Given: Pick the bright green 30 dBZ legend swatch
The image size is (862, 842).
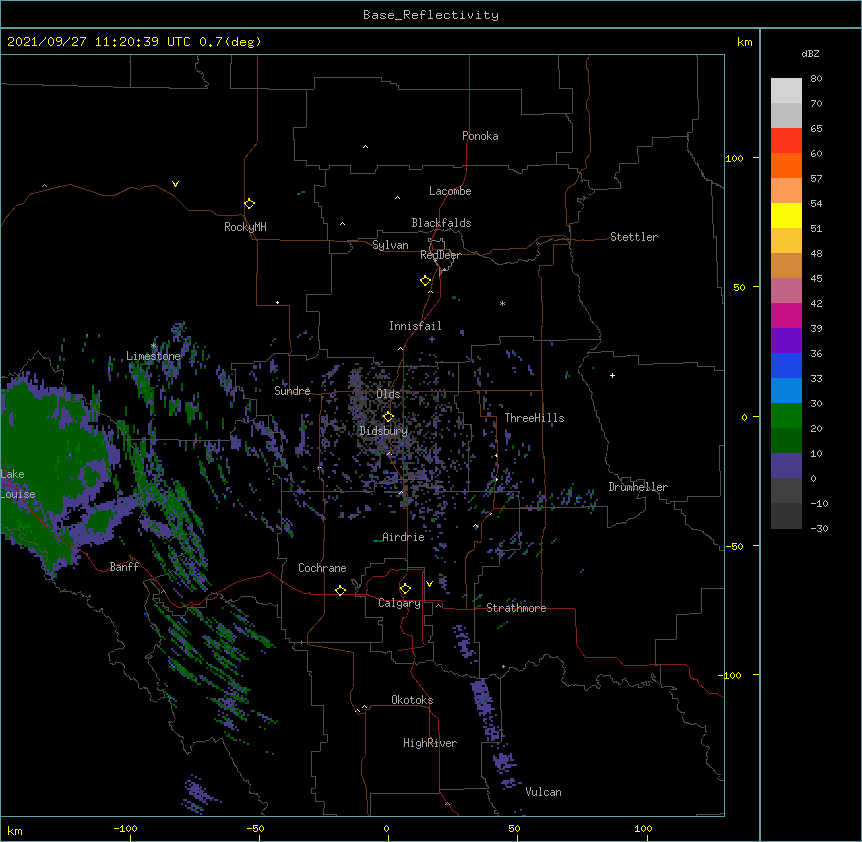Looking at the screenshot, I should pos(786,416).
